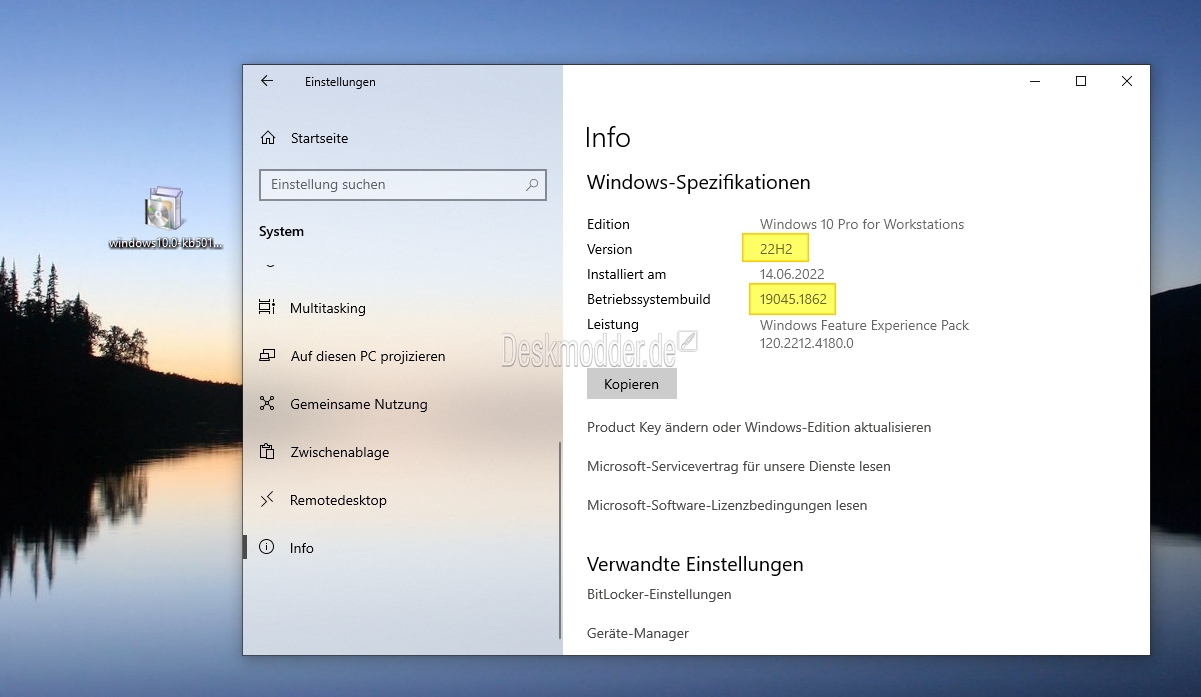Click the 'Leistung' label

613,324
